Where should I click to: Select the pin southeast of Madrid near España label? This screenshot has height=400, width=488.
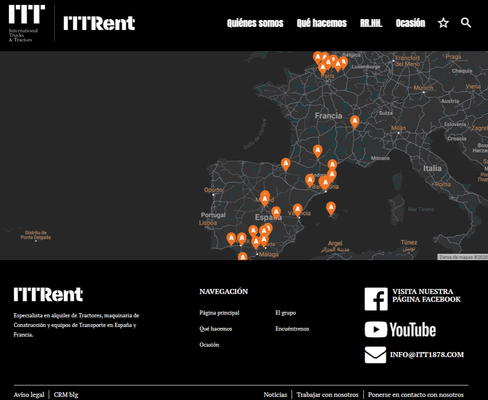click(x=276, y=213)
